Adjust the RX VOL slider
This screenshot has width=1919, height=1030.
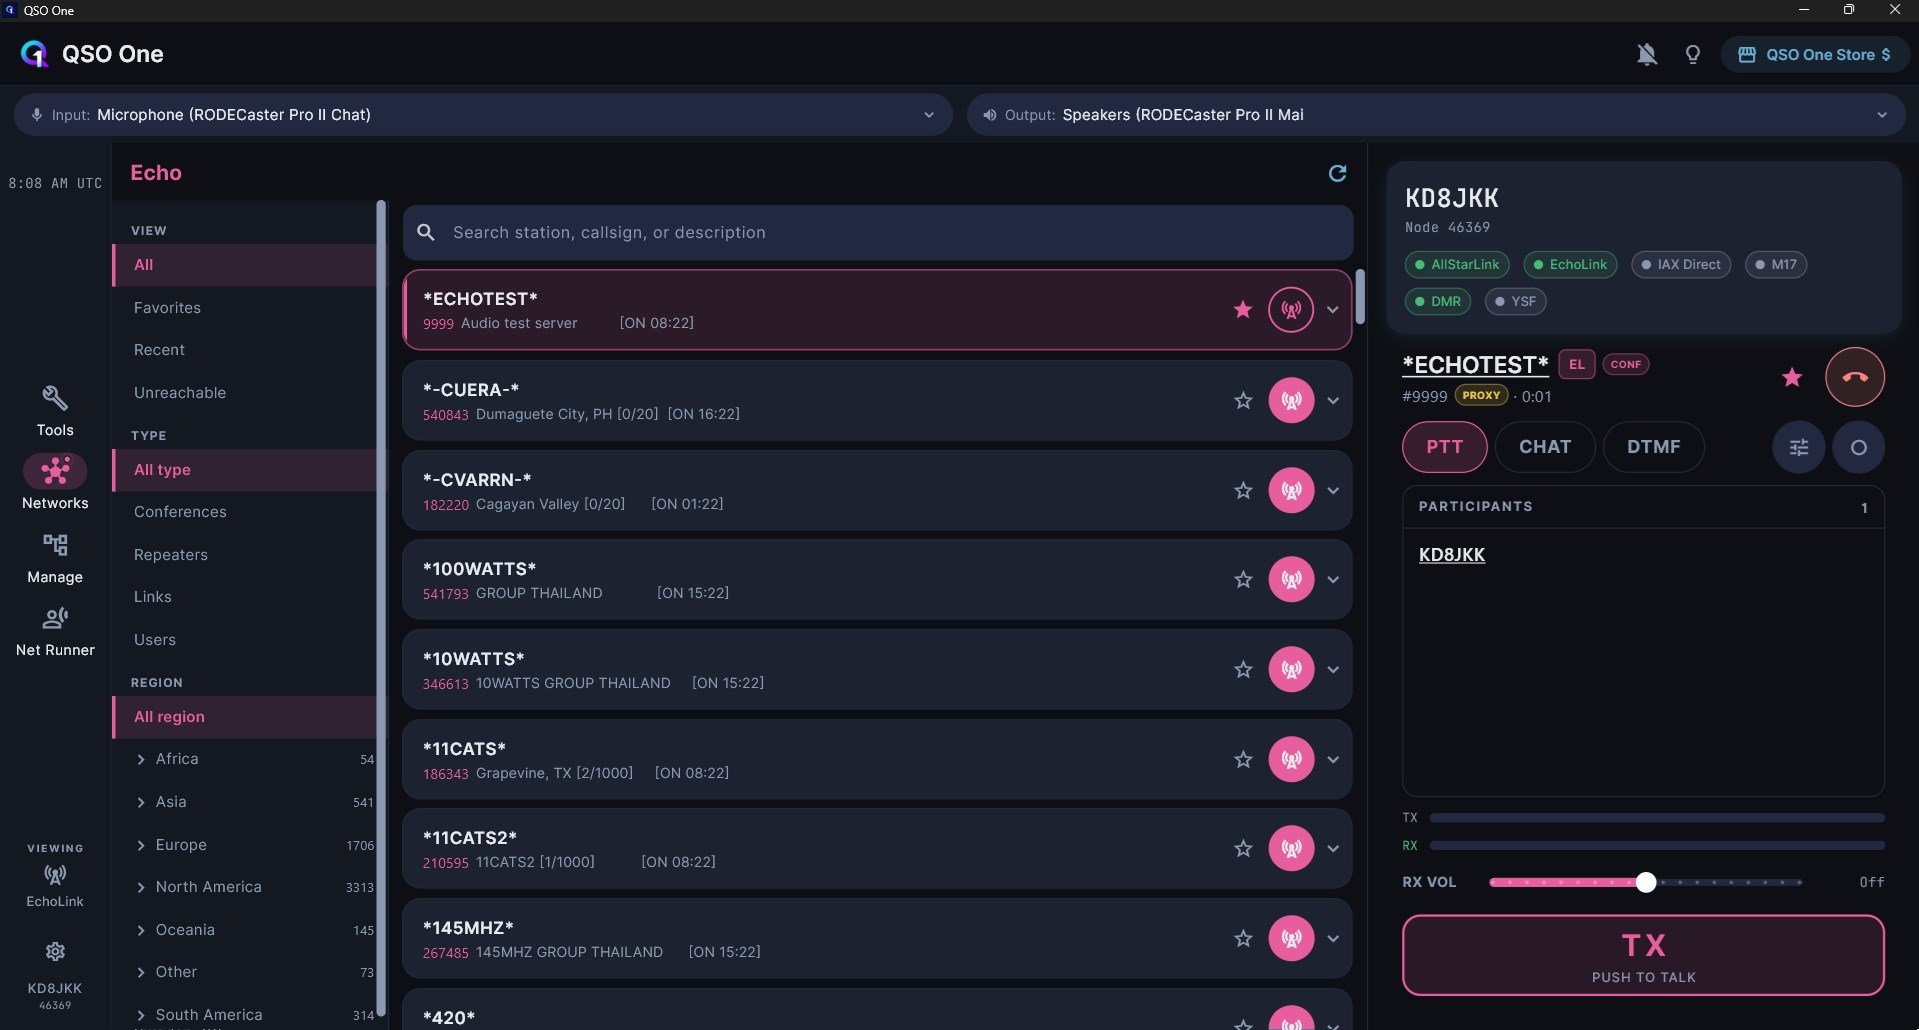[x=1645, y=882]
